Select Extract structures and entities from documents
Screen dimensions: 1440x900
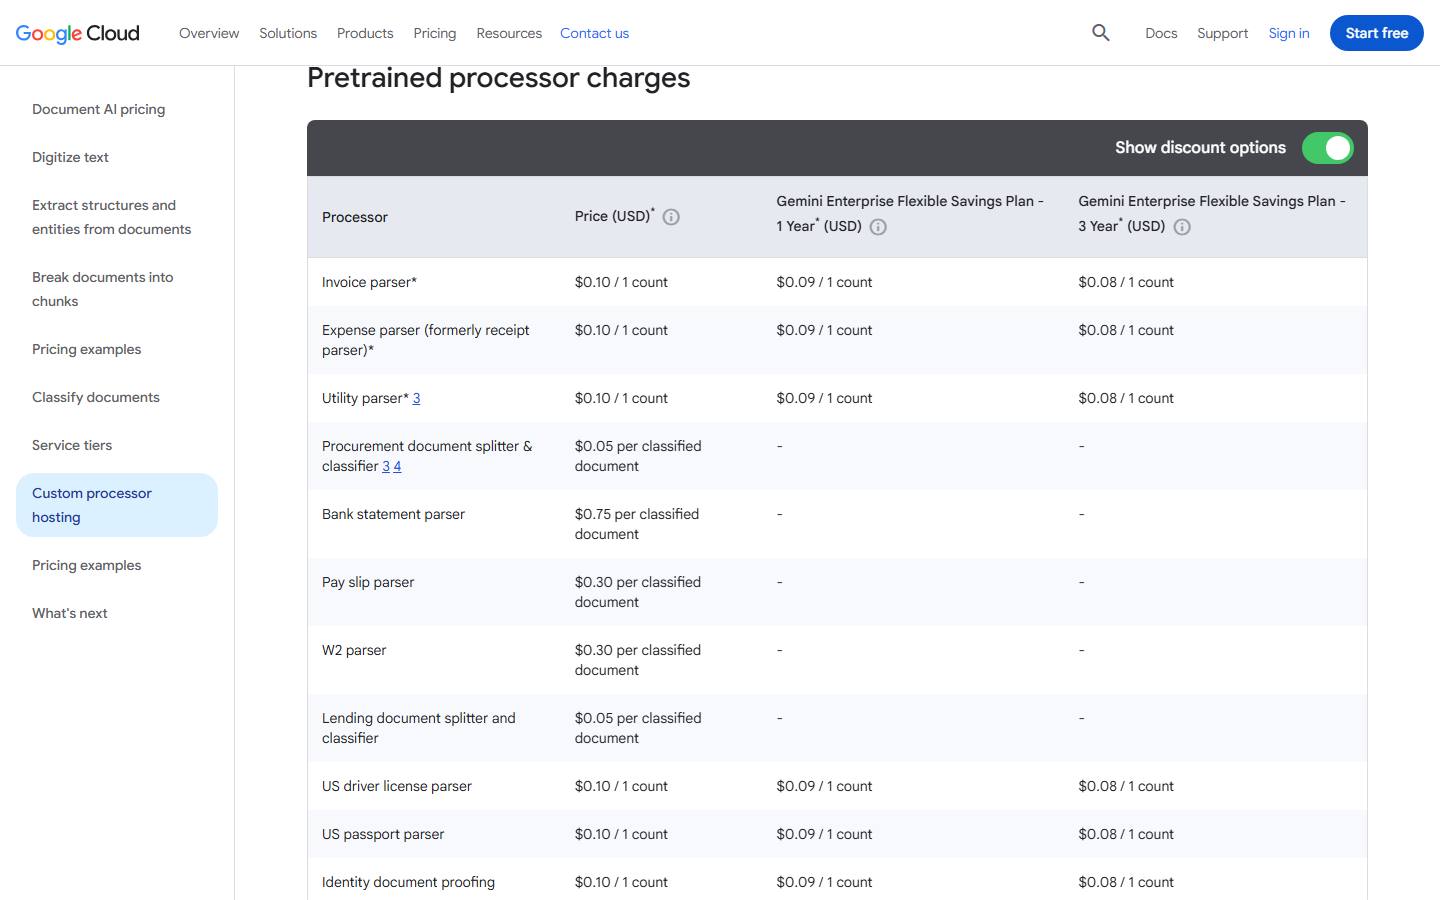tap(111, 217)
